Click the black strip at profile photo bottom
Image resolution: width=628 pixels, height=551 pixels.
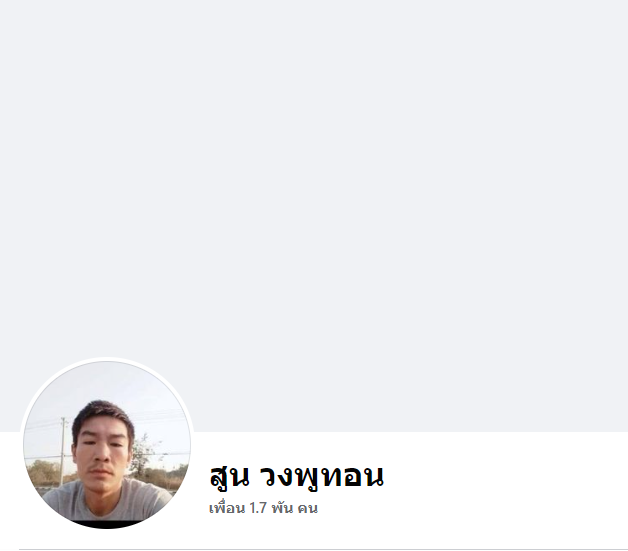coord(107,524)
